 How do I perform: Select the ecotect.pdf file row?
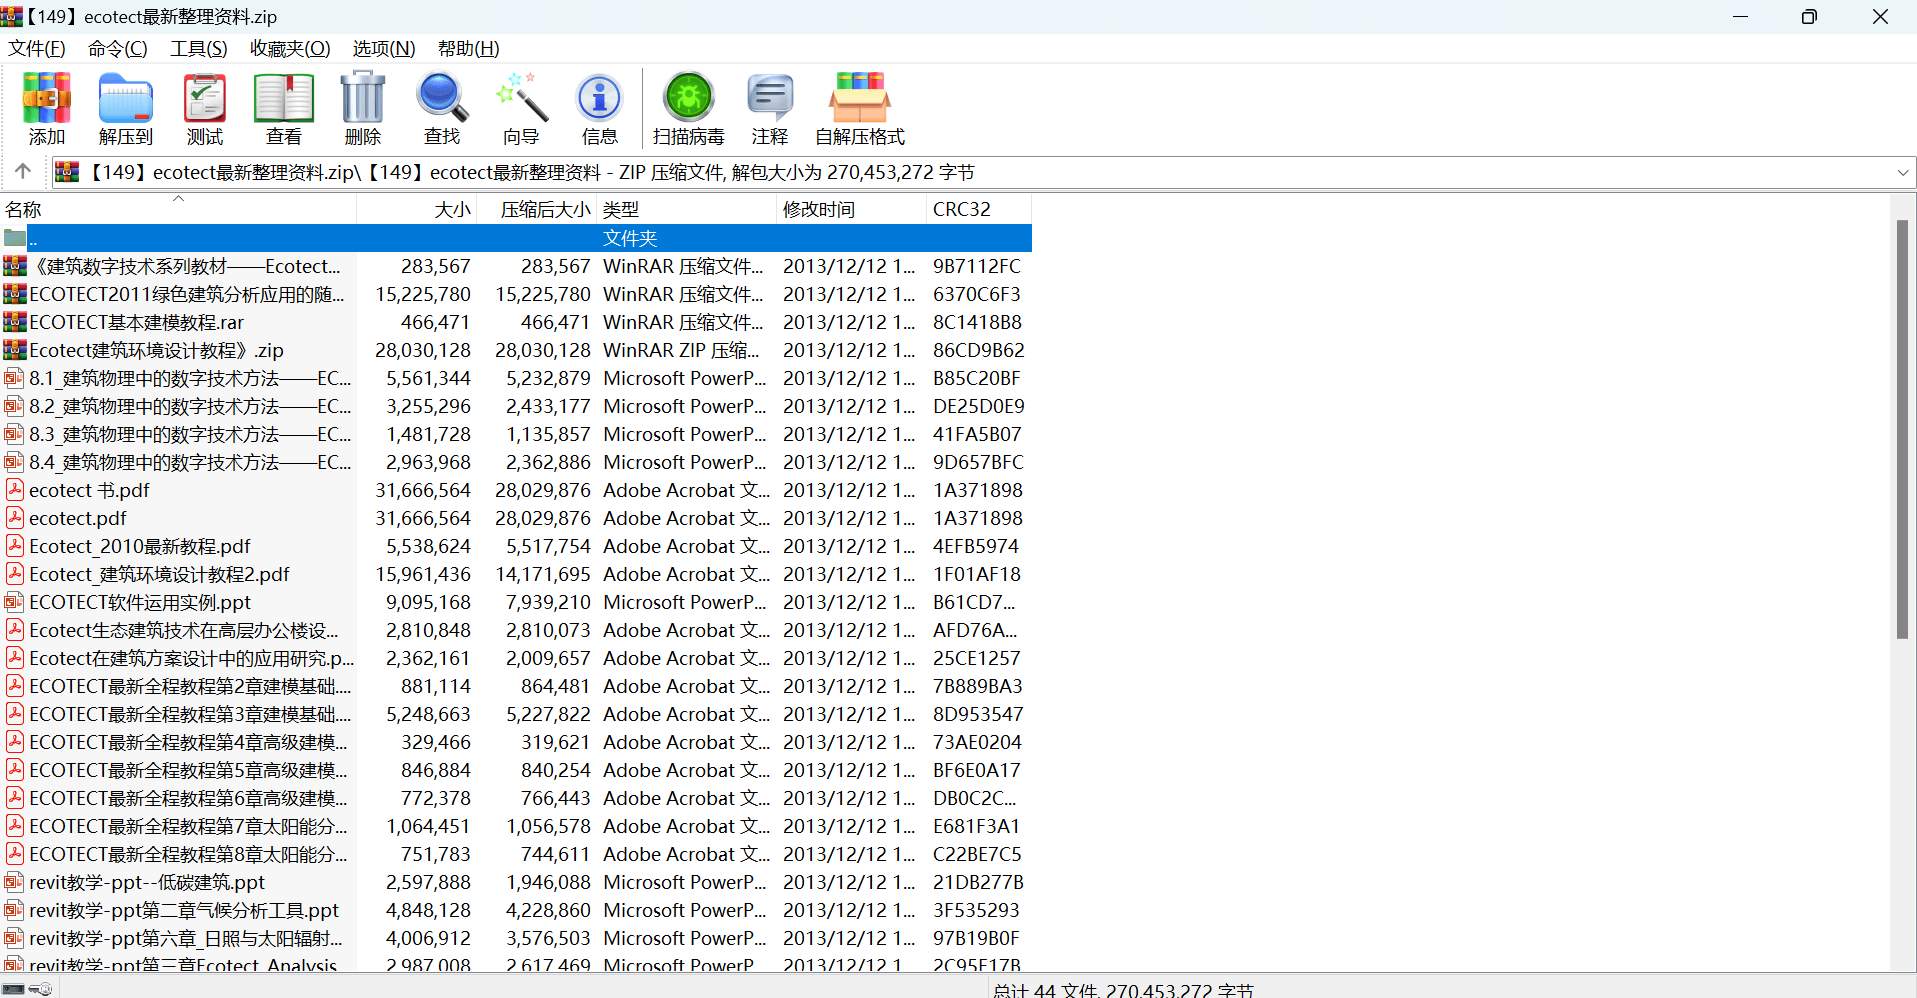78,518
